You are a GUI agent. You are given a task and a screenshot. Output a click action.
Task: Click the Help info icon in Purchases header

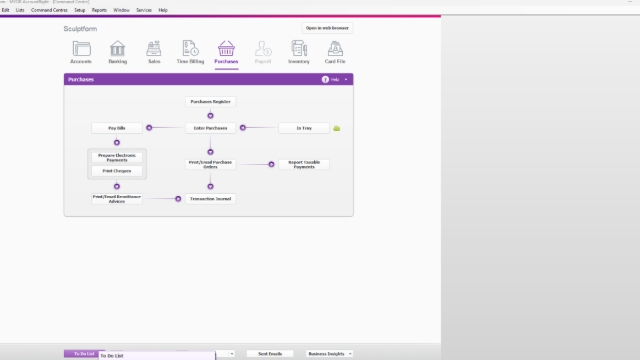click(325, 80)
